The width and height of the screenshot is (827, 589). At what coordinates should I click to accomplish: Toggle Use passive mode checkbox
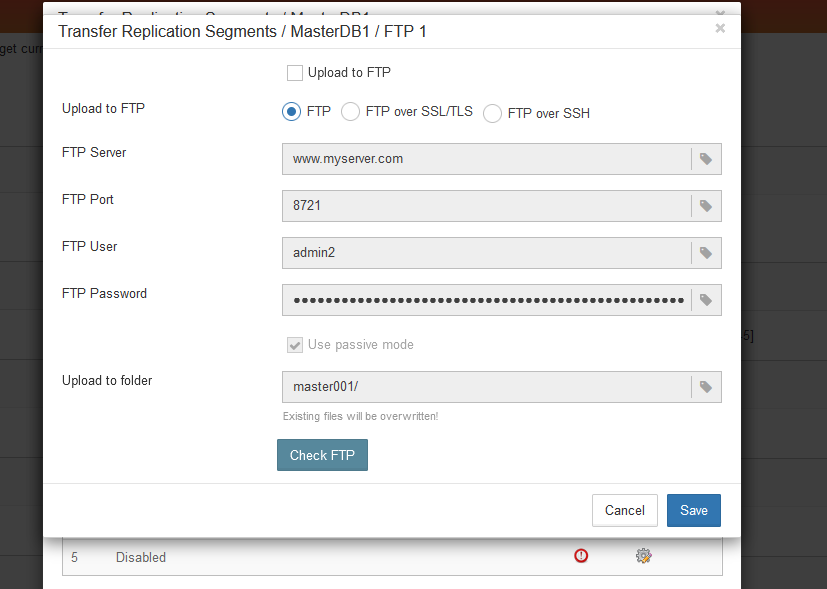click(x=295, y=345)
